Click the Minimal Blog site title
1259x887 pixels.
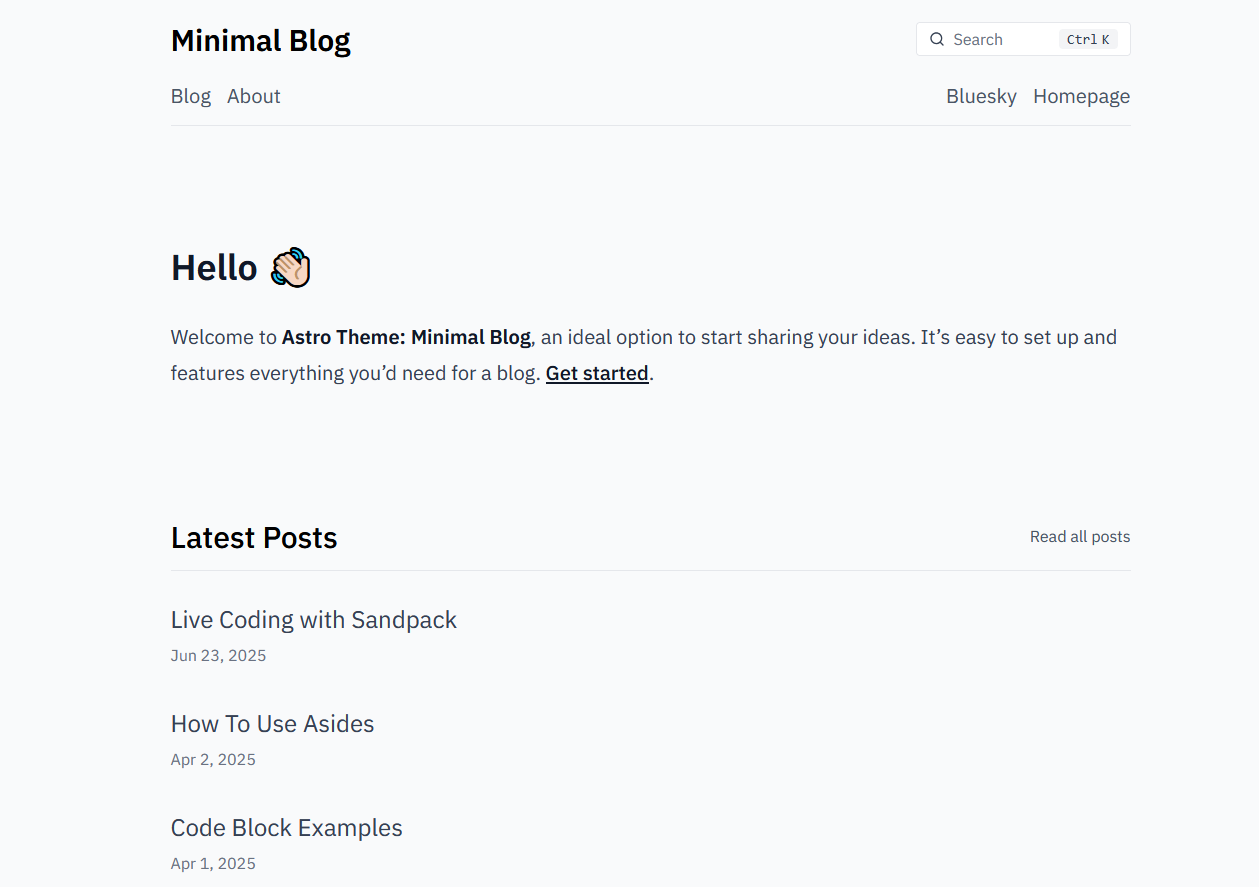[260, 40]
